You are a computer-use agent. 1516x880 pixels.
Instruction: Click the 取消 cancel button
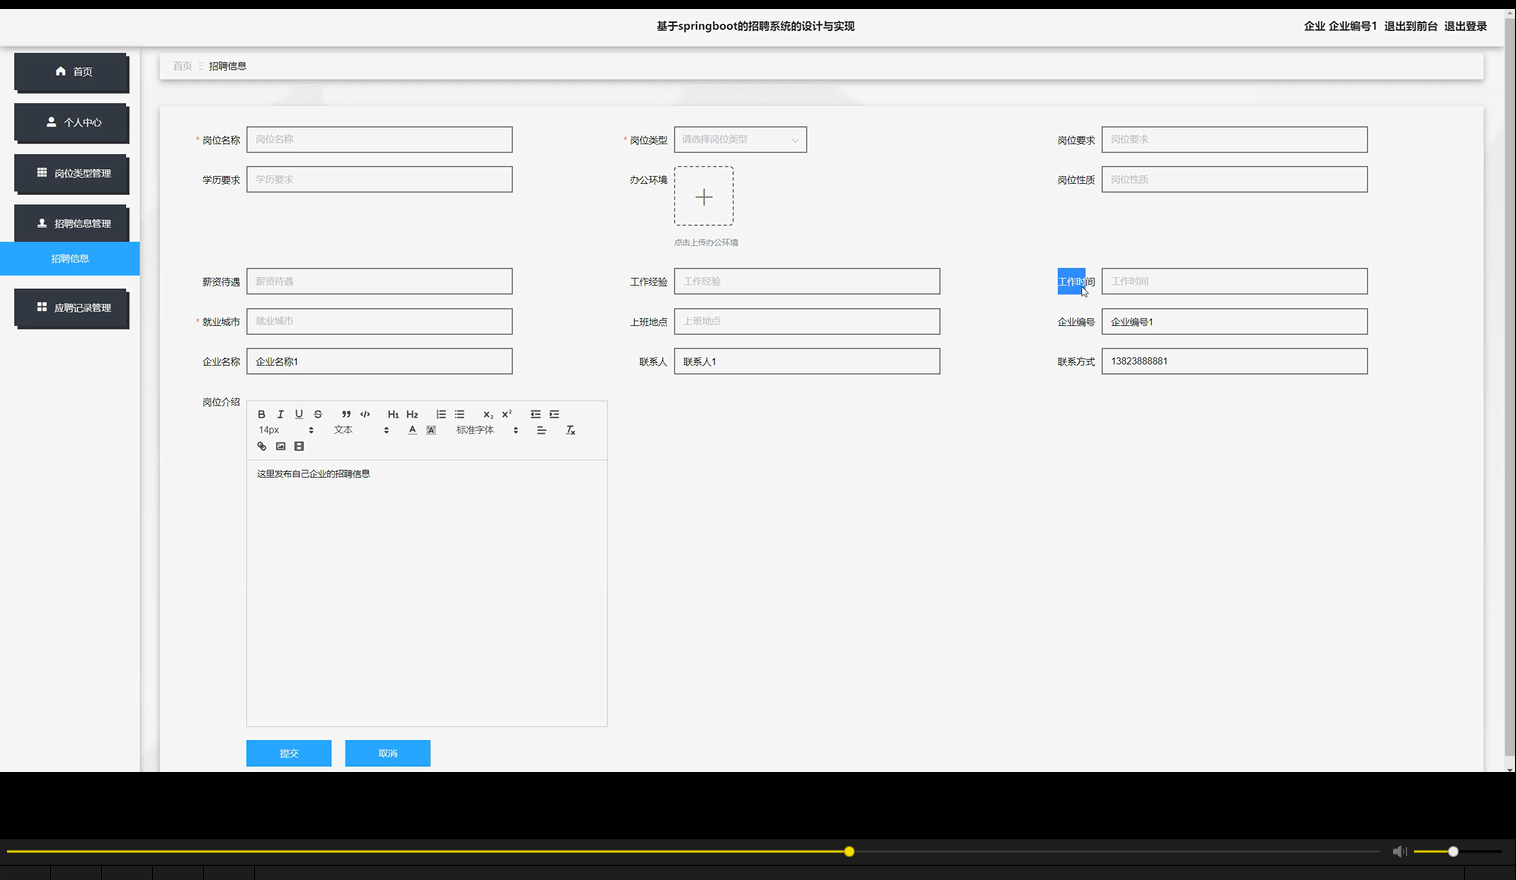click(388, 753)
